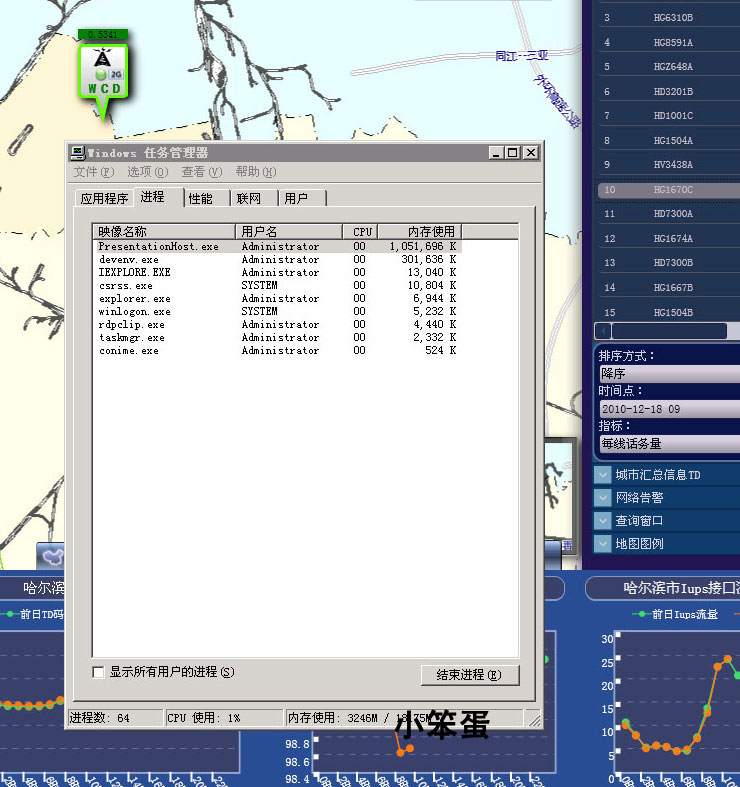Screen dimensions: 740x787
Task: Select row 14 HG1667B in the list
Action: click(x=669, y=288)
